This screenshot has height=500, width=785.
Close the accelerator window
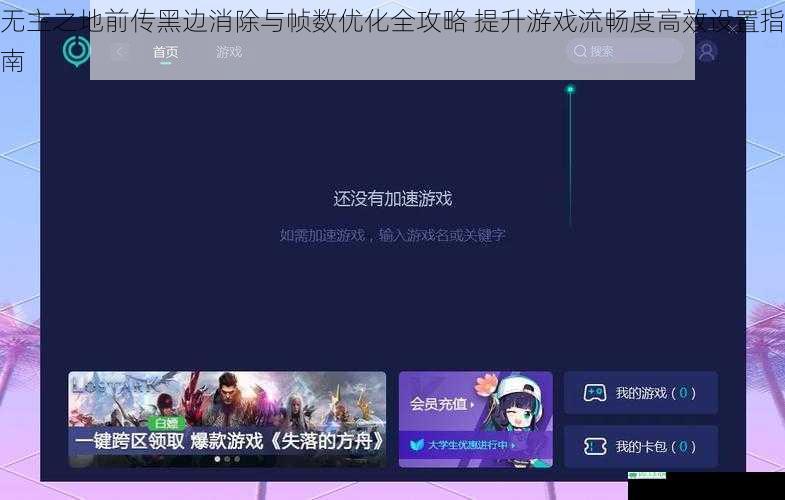[x=732, y=30]
